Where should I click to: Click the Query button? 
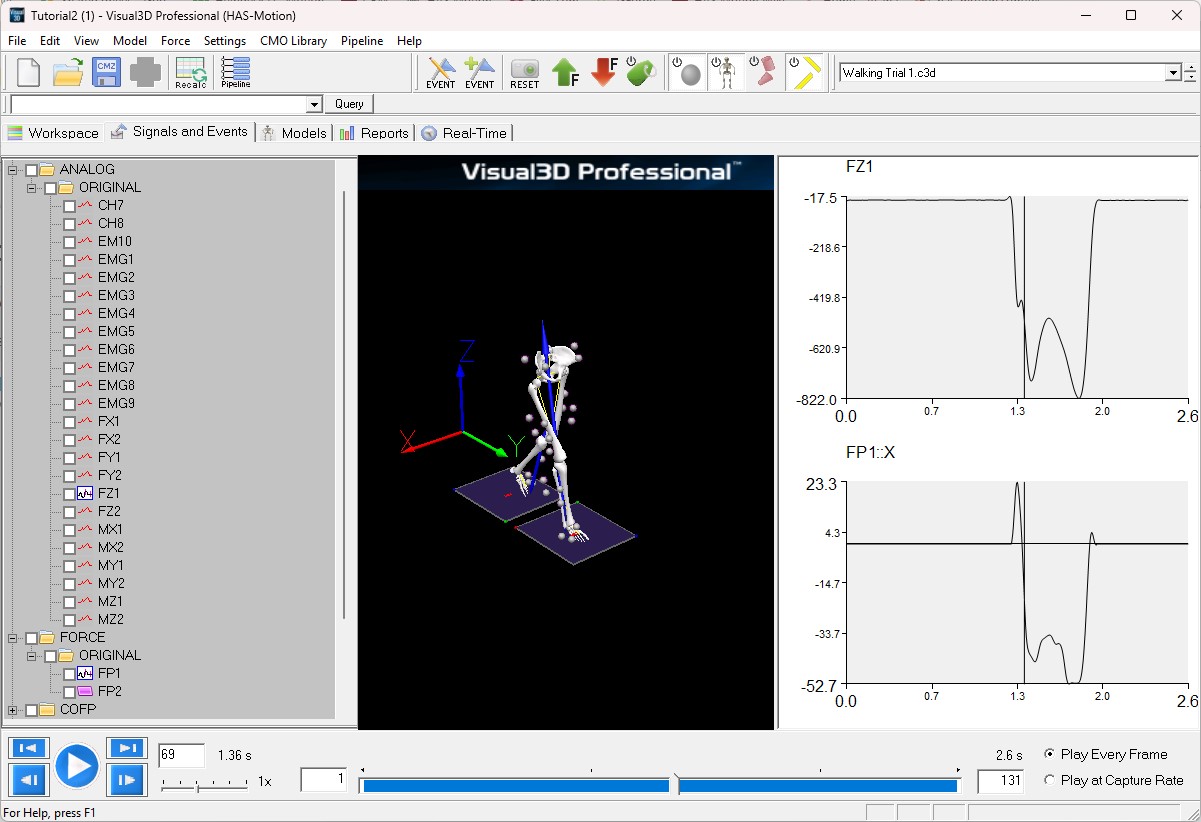(x=349, y=104)
